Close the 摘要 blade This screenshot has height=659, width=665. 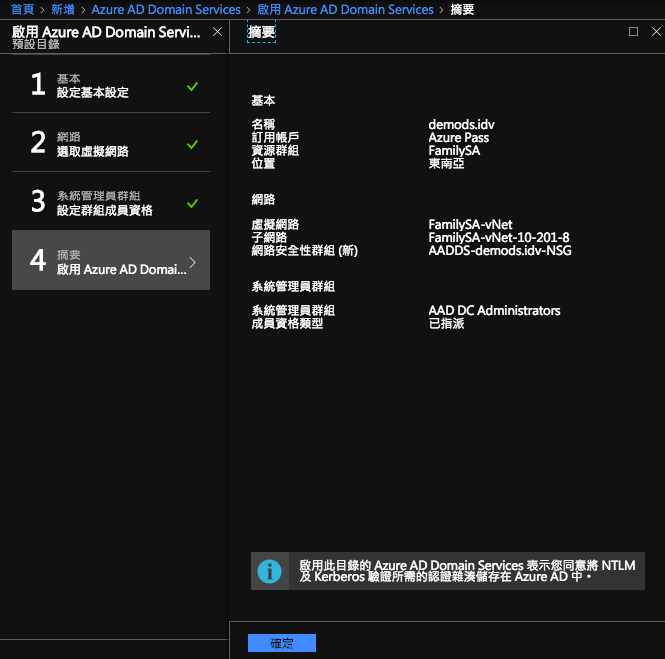tap(656, 31)
